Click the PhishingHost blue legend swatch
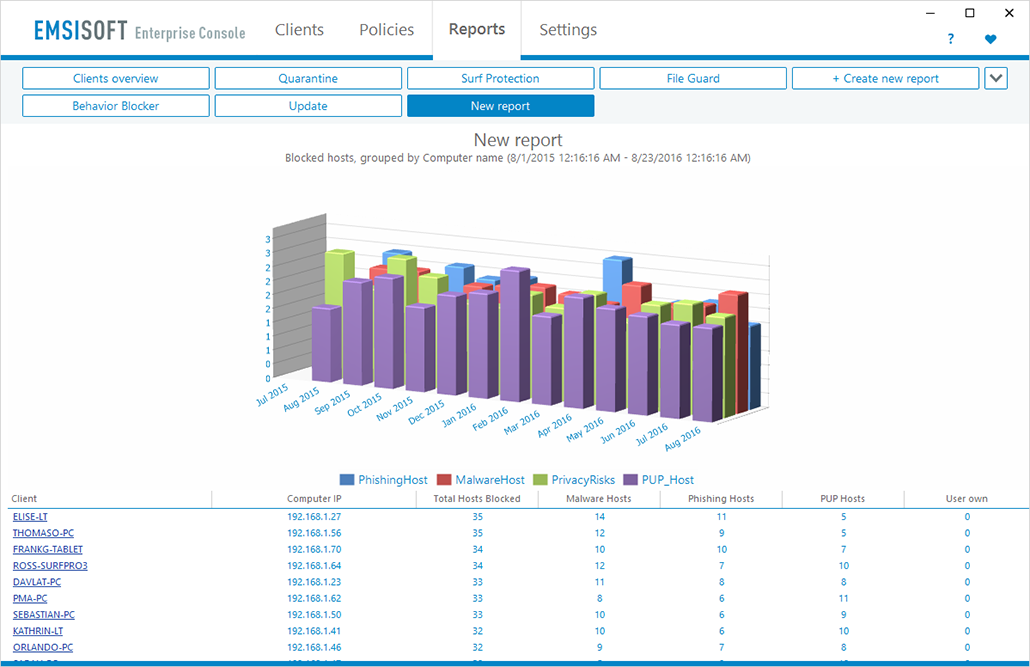The image size is (1030, 667). (x=347, y=480)
